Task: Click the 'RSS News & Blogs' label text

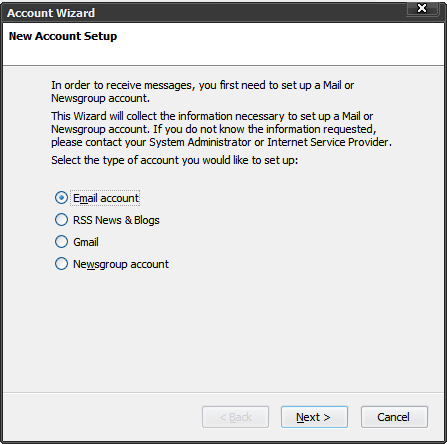Action: pyautogui.click(x=116, y=220)
